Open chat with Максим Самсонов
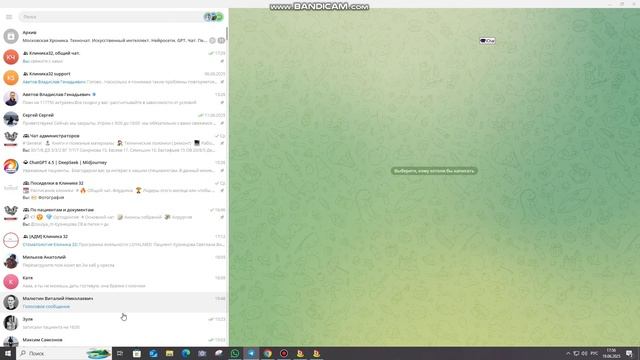The height and width of the screenshot is (360, 640). tap(114, 340)
